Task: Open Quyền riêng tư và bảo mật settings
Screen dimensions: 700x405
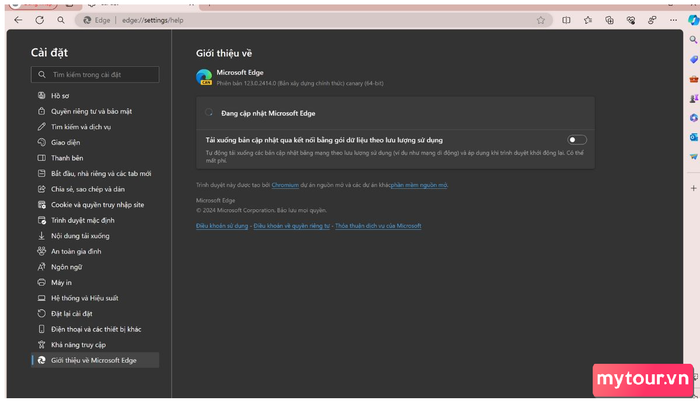Action: pos(95,111)
